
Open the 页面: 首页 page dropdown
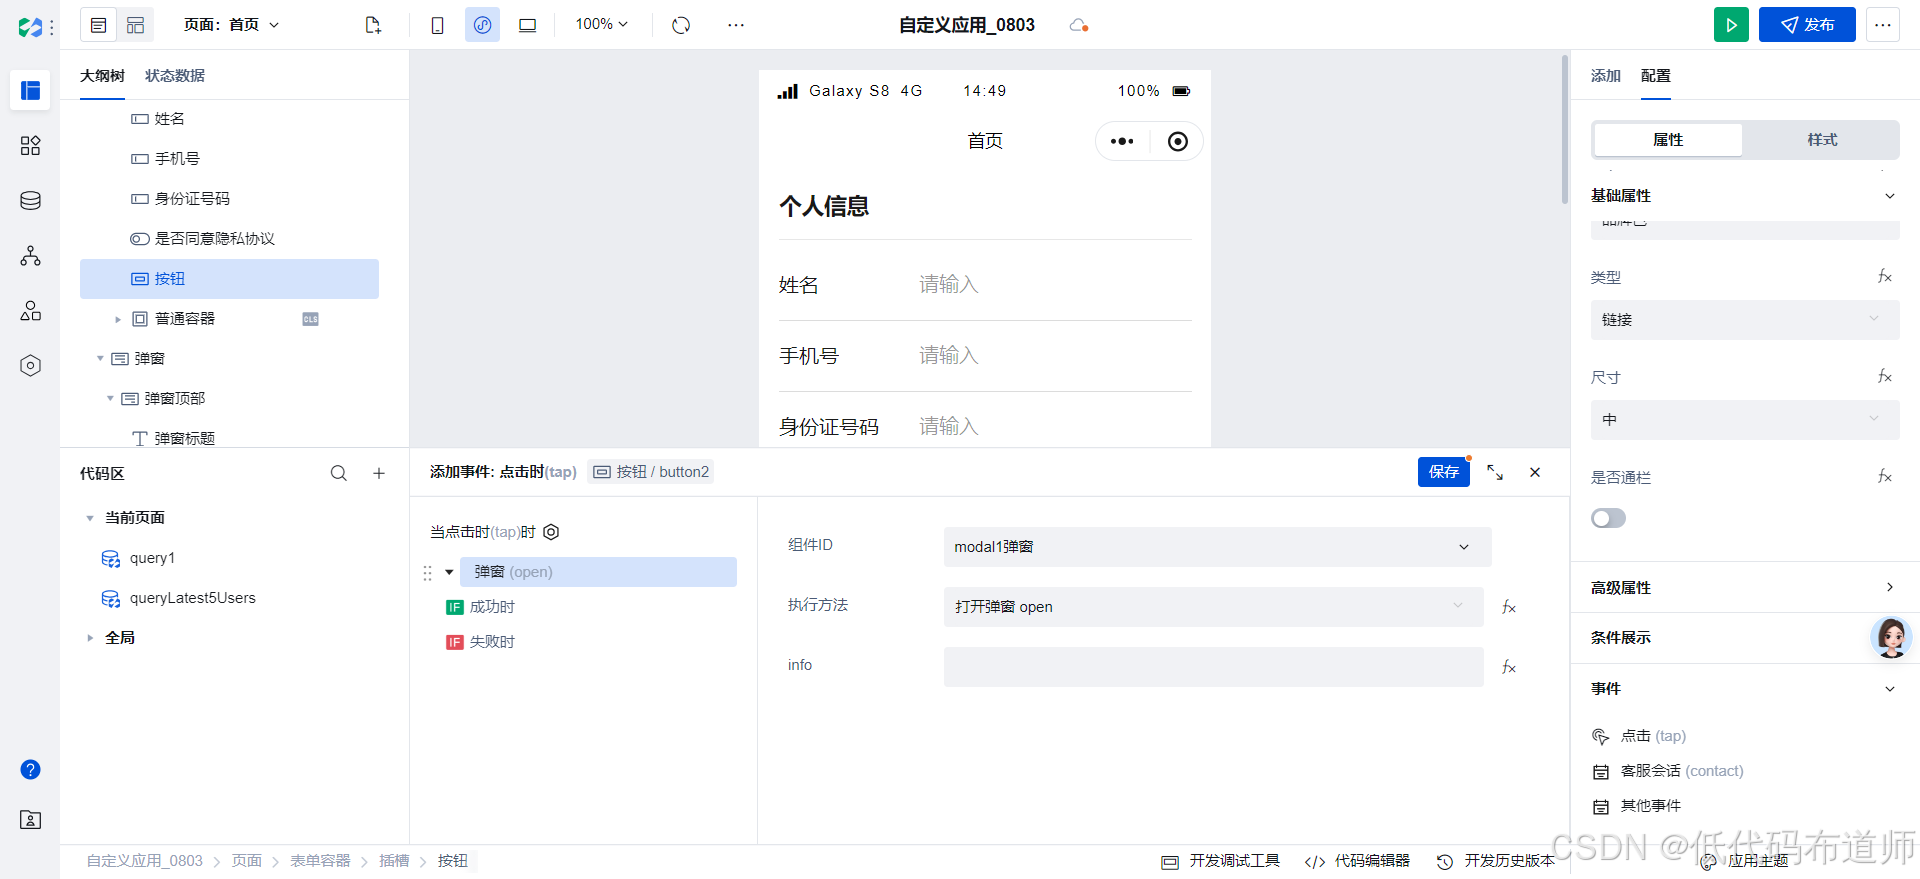(231, 25)
